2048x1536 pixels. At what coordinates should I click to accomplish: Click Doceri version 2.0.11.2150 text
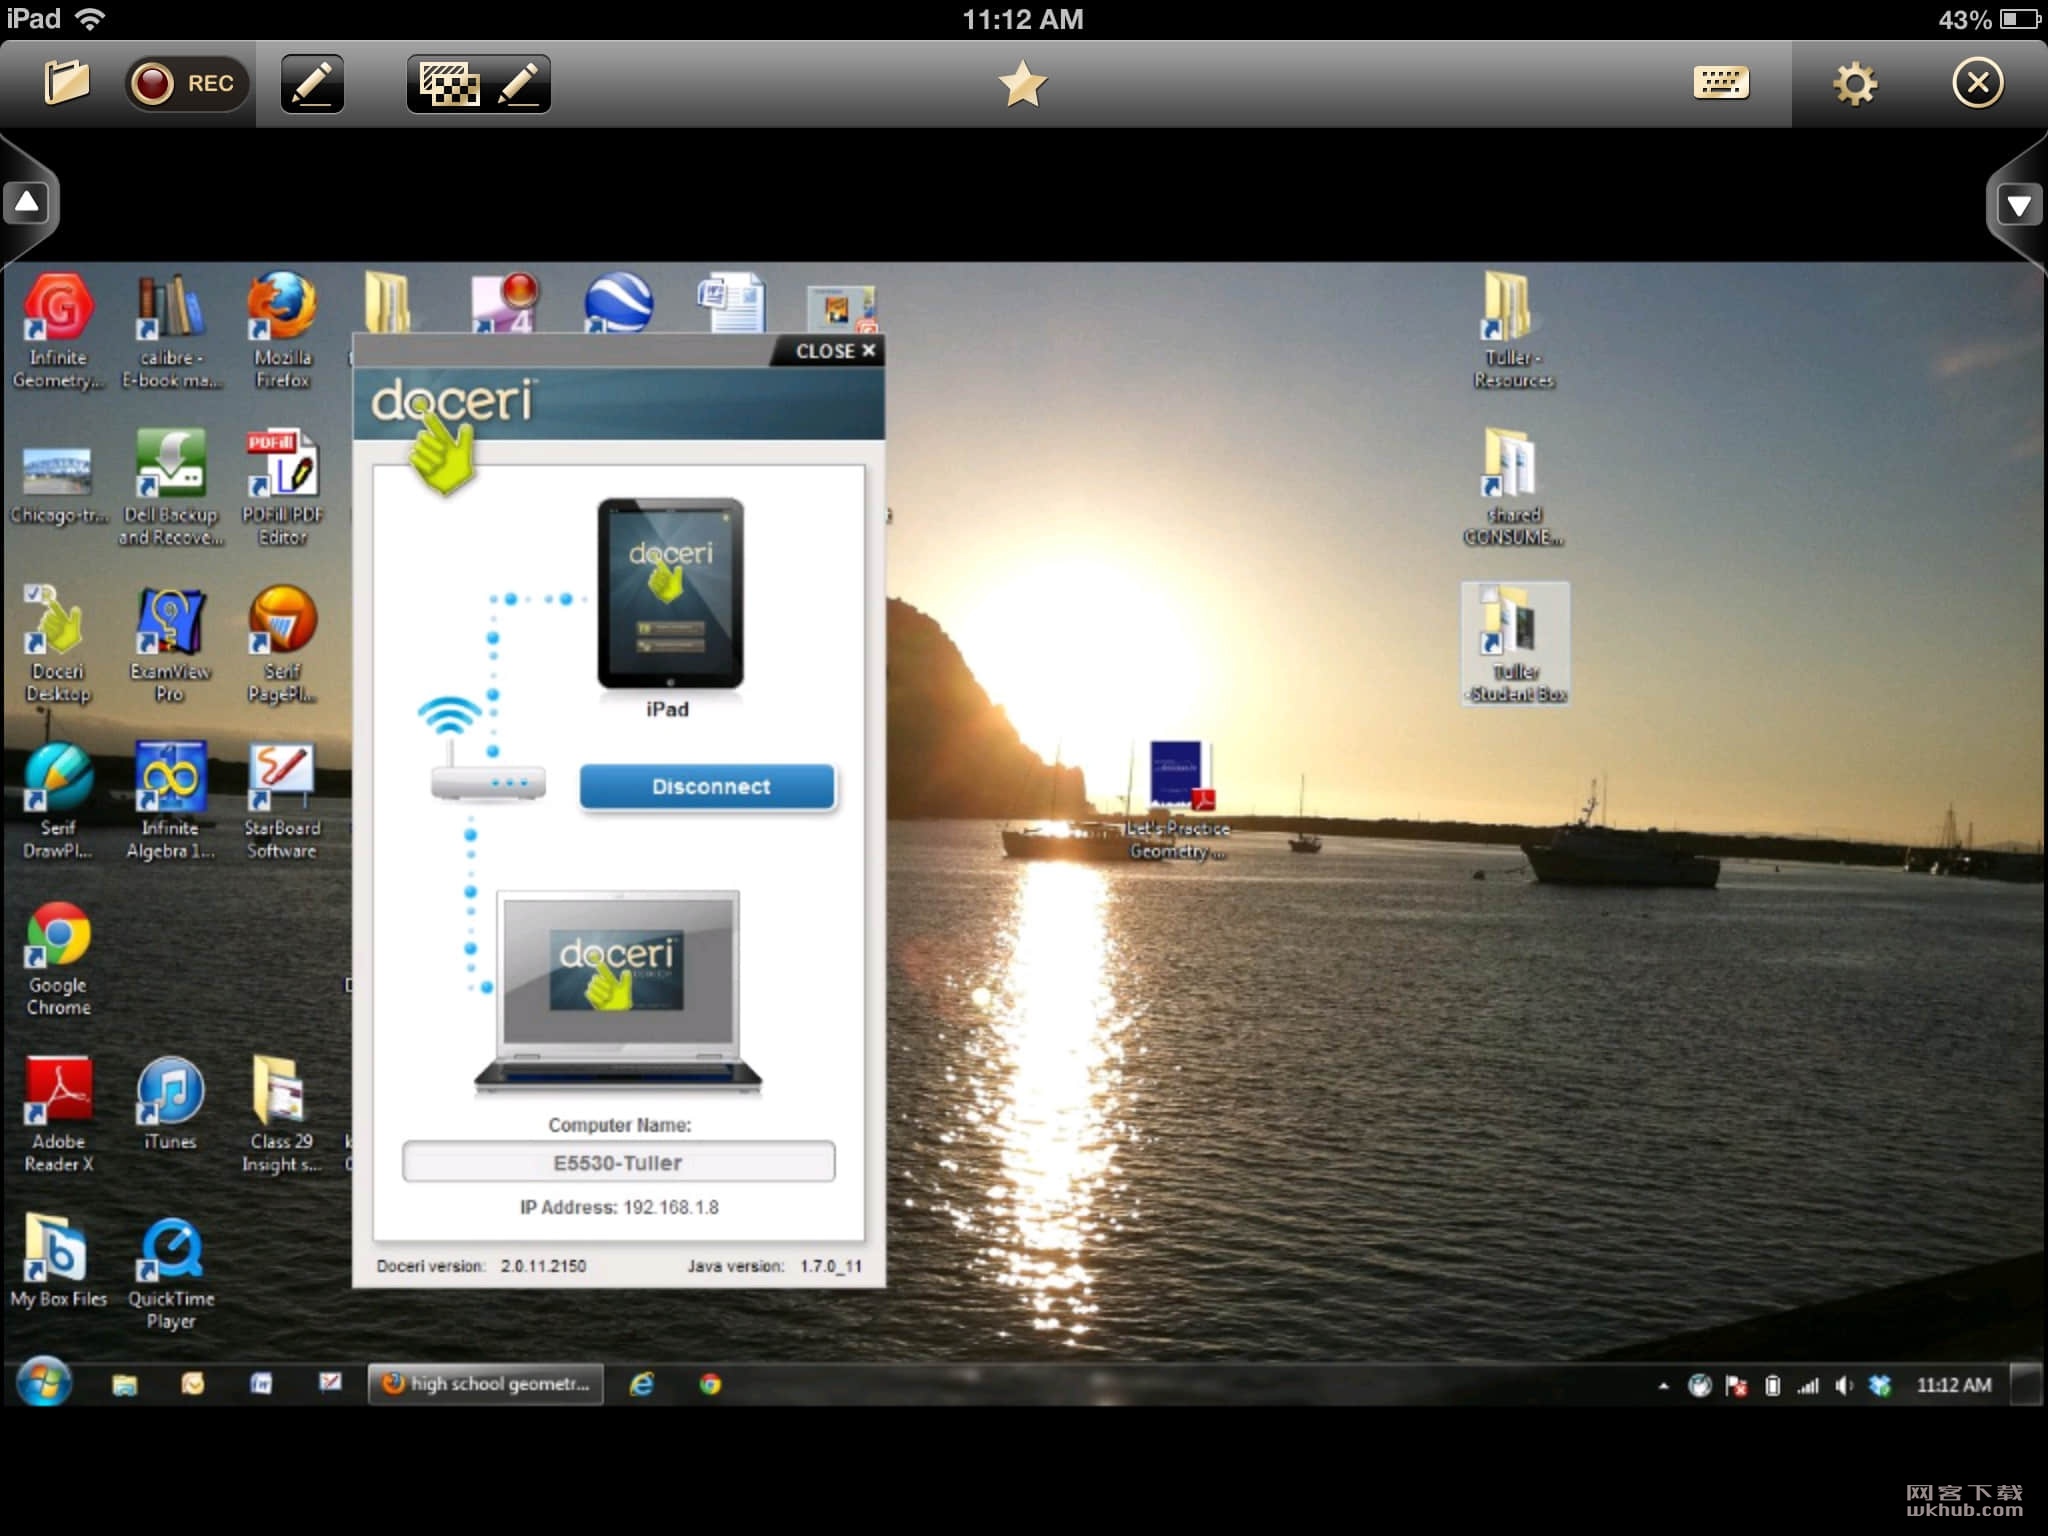tap(481, 1266)
